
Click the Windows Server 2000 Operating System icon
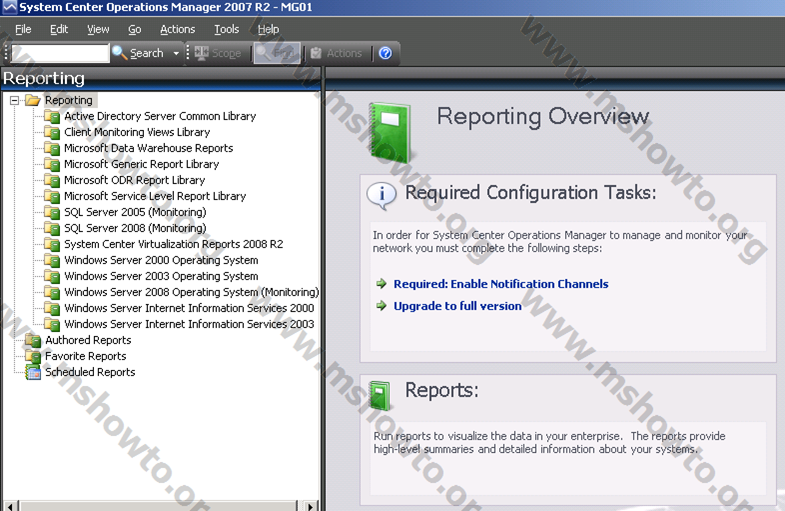pyautogui.click(x=52, y=261)
